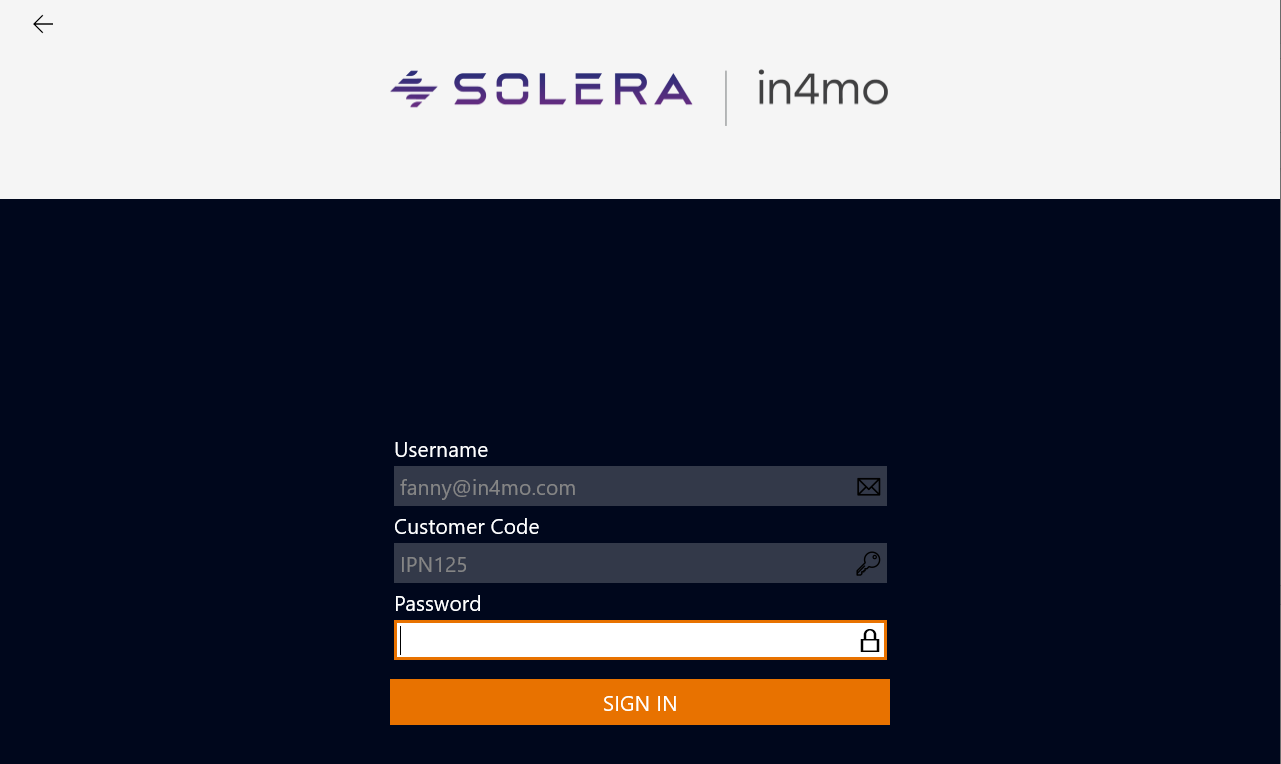The width and height of the screenshot is (1281, 764).
Task: Click the padlock icon in Password field
Action: [870, 641]
